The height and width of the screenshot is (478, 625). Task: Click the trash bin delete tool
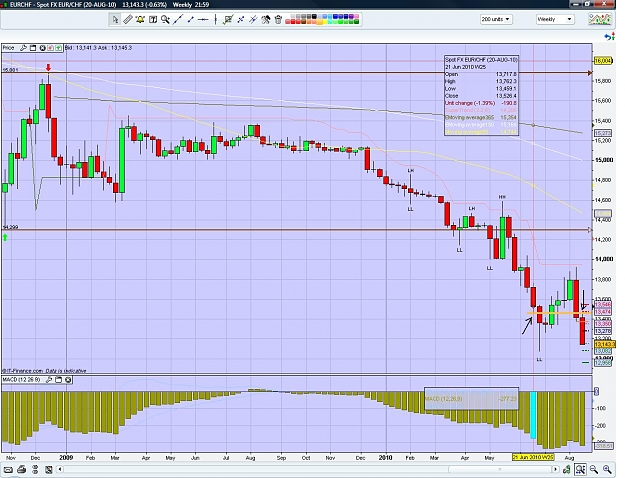278,19
